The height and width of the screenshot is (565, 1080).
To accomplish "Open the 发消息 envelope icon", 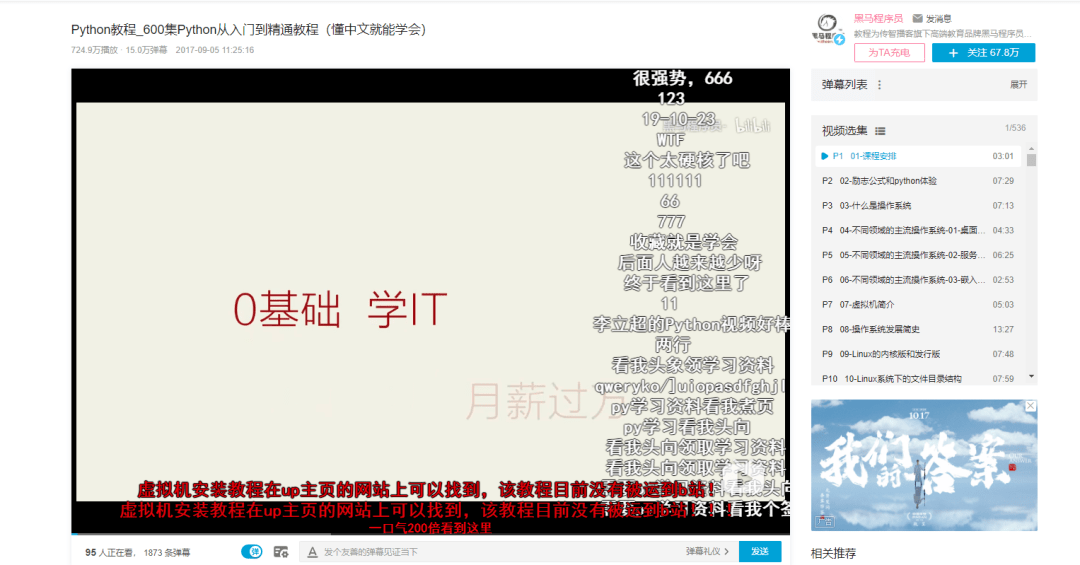I will [917, 19].
